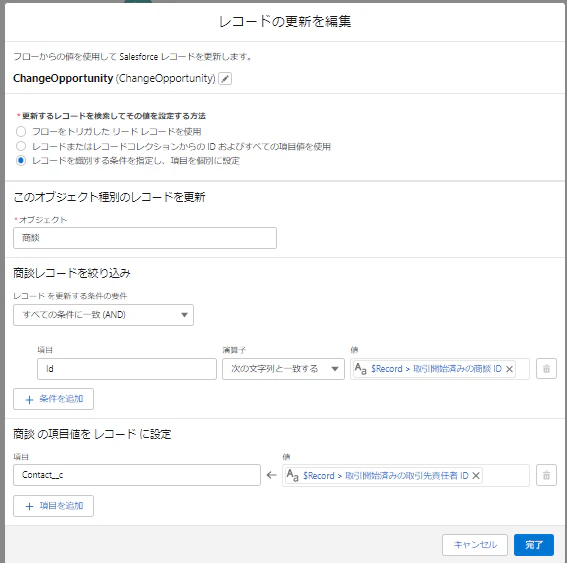Click the オブジェクト field showing 商談
The width and height of the screenshot is (567, 563).
pyautogui.click(x=145, y=238)
